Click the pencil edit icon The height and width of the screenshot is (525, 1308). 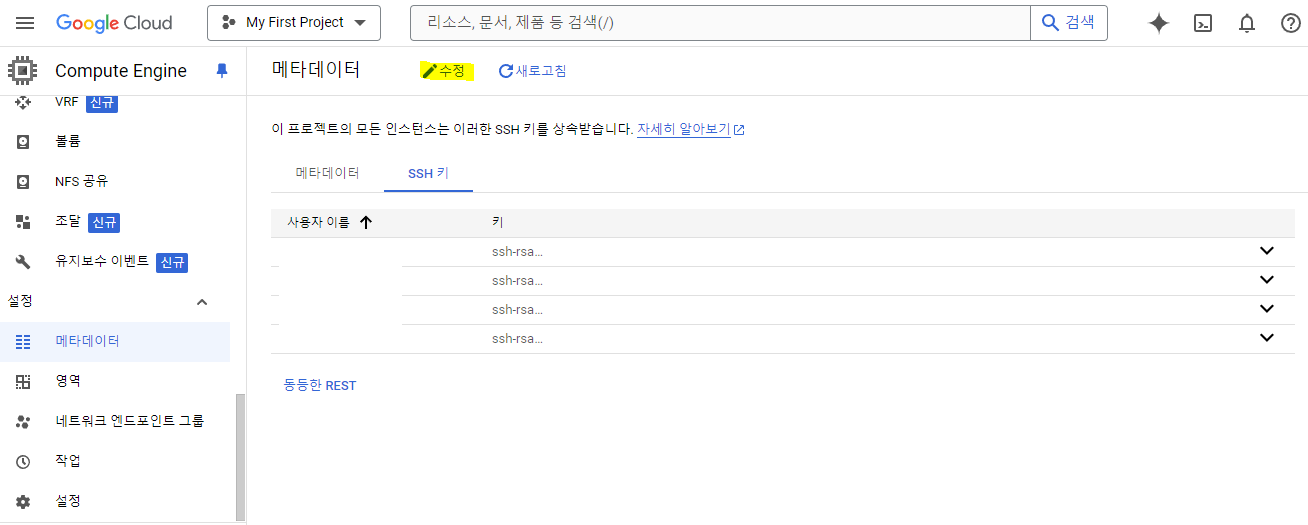(x=430, y=71)
